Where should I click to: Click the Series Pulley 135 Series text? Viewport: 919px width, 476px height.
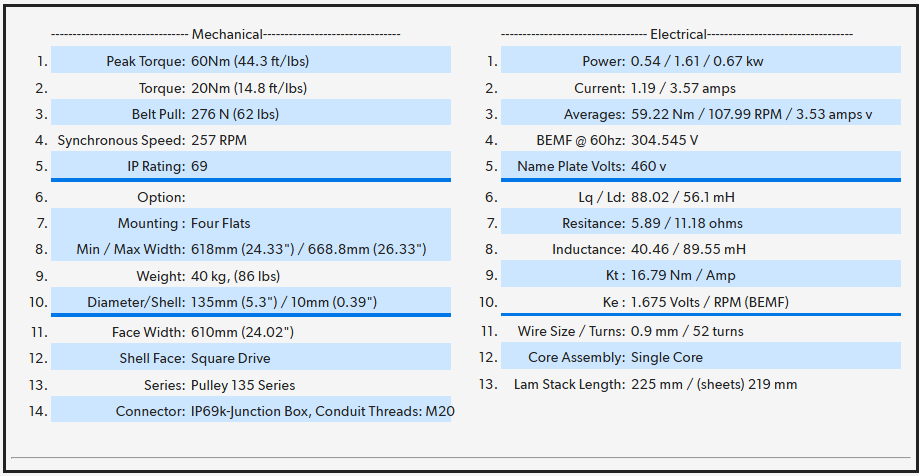click(x=243, y=385)
